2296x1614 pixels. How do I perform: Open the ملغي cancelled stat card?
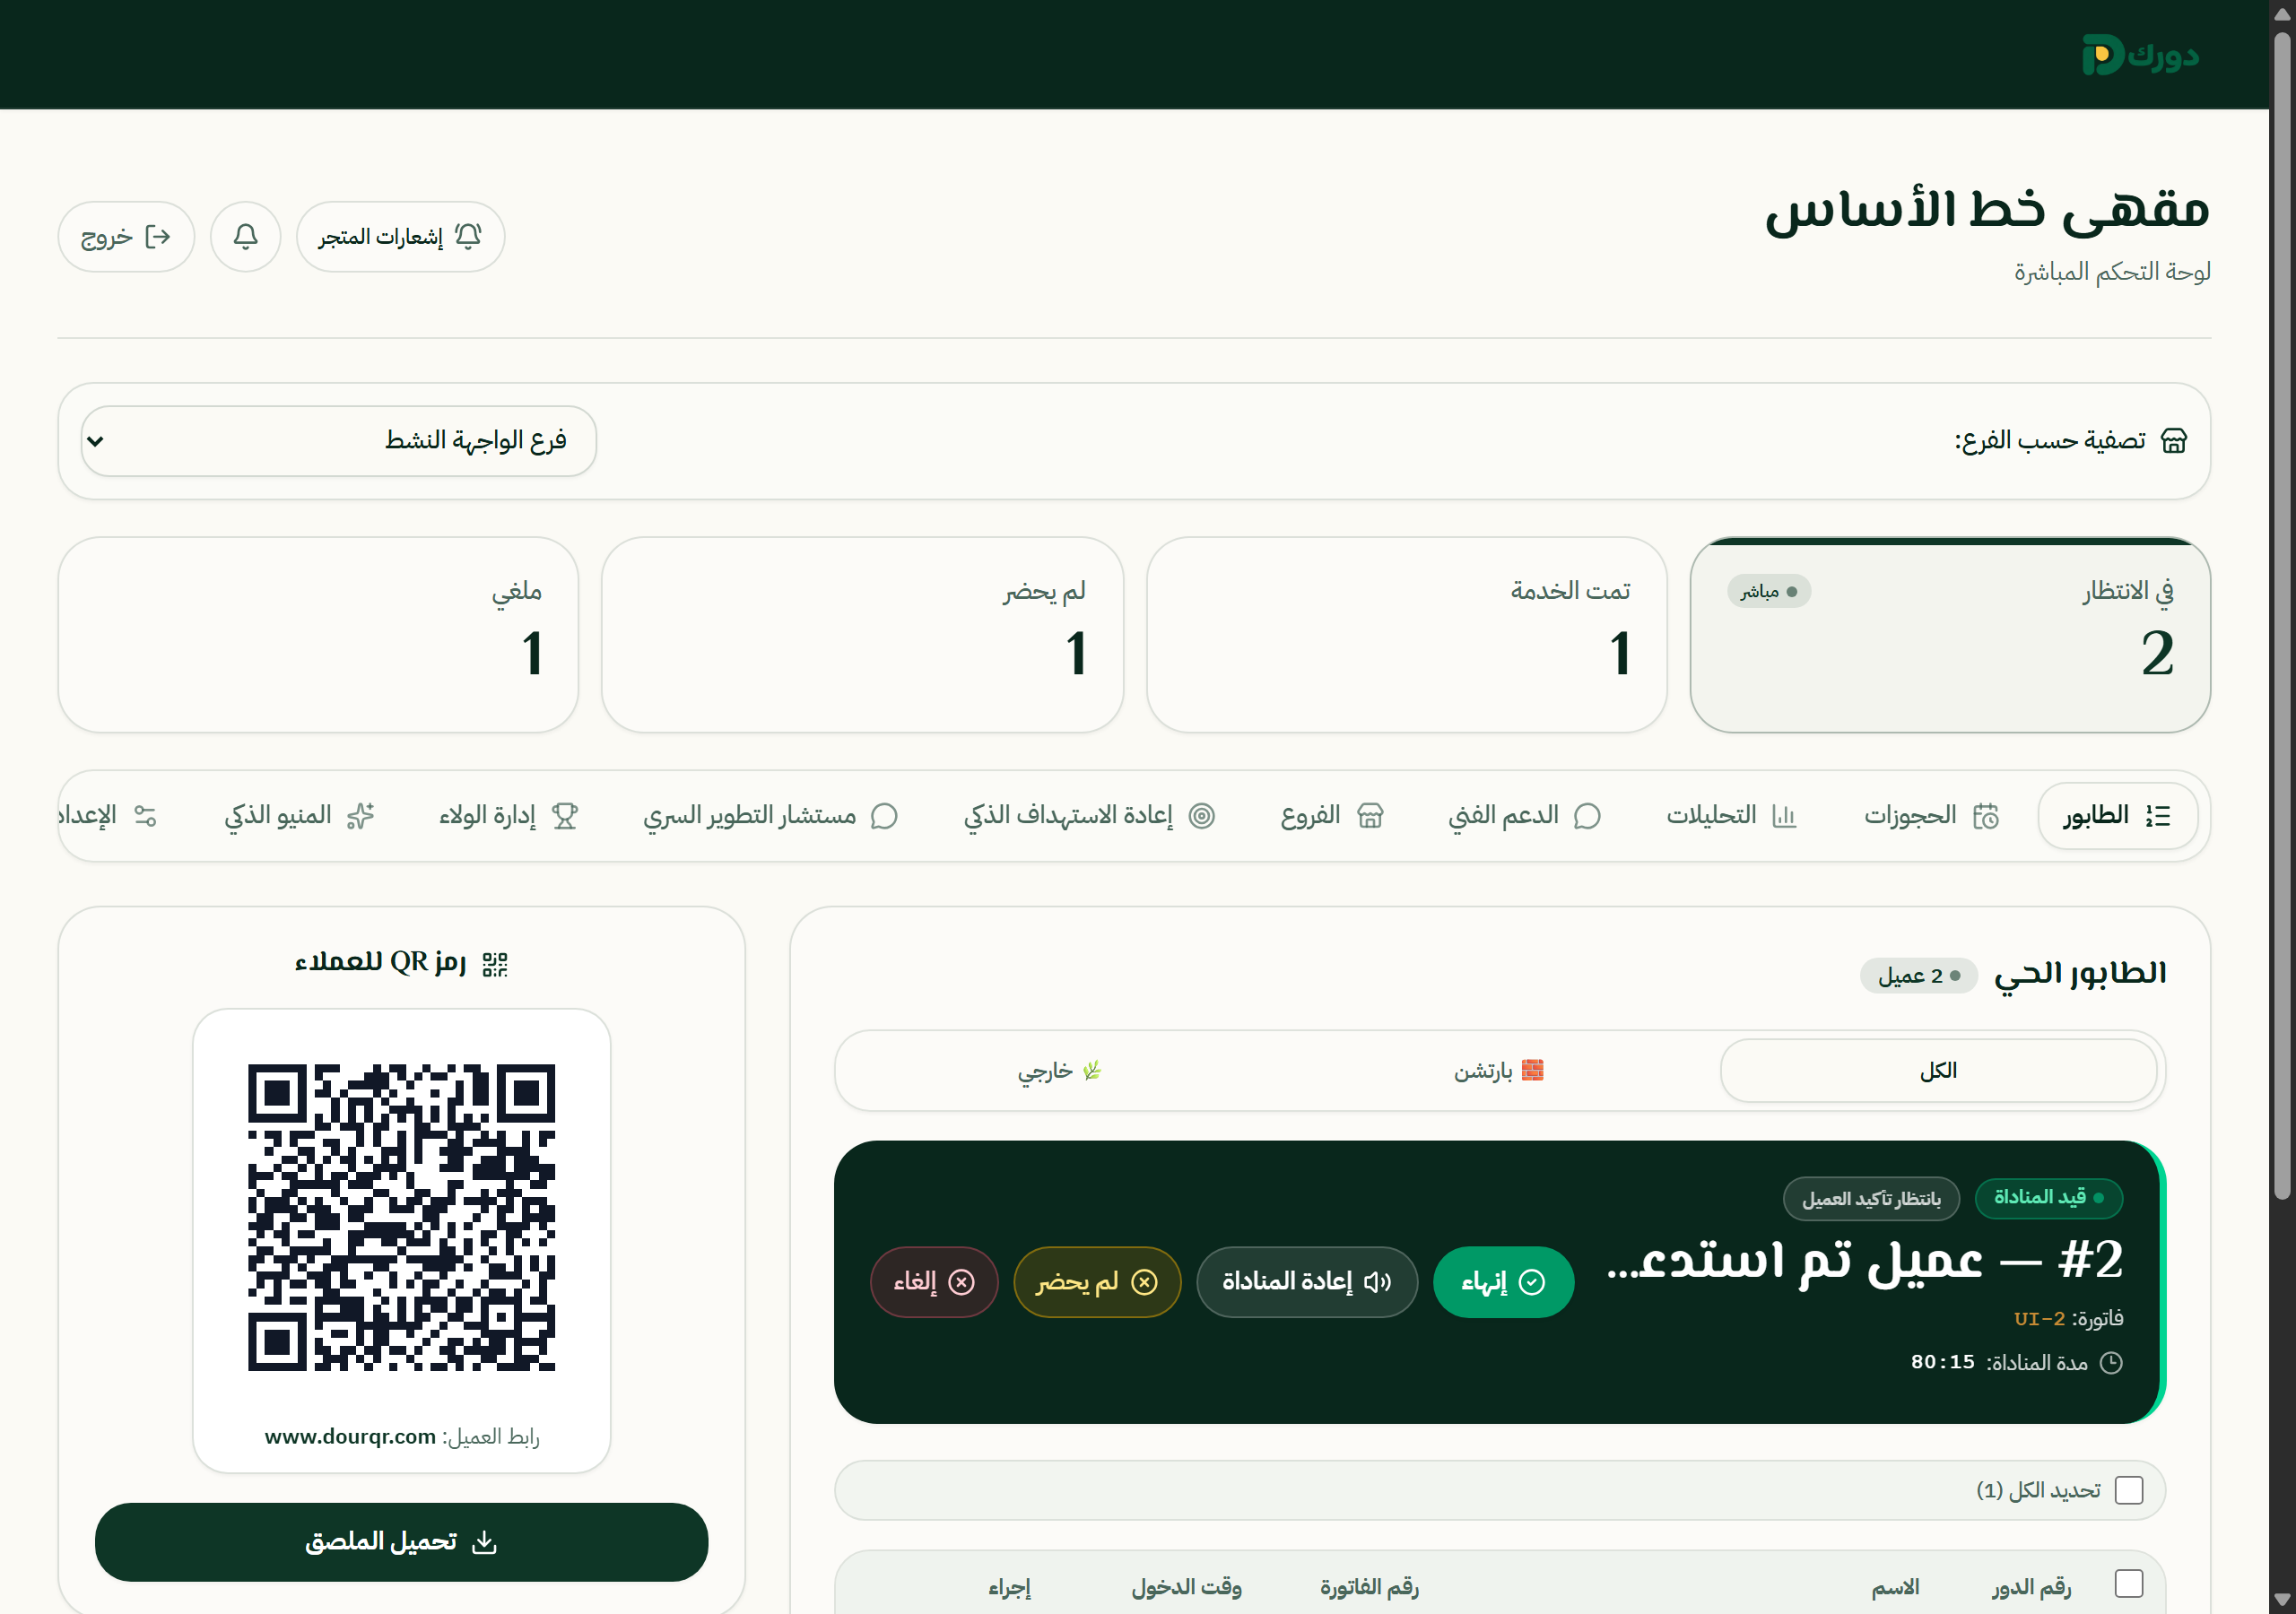tap(318, 636)
